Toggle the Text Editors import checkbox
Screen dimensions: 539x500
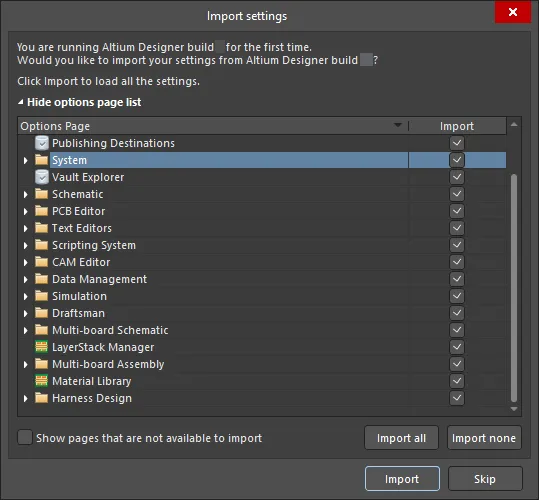pos(457,228)
